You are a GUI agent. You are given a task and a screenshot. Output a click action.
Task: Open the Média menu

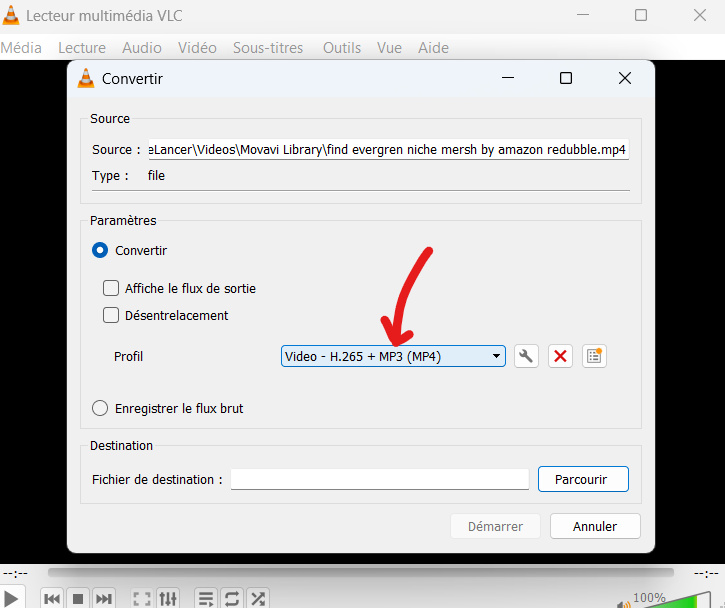click(21, 48)
